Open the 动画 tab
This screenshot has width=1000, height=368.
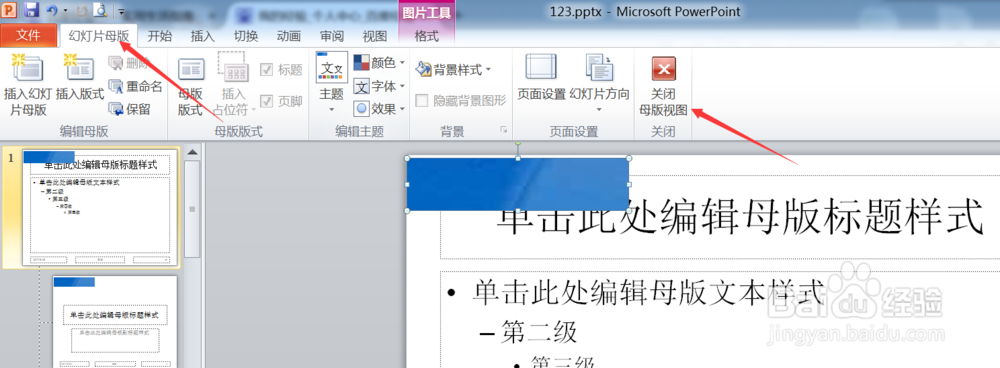tap(289, 36)
